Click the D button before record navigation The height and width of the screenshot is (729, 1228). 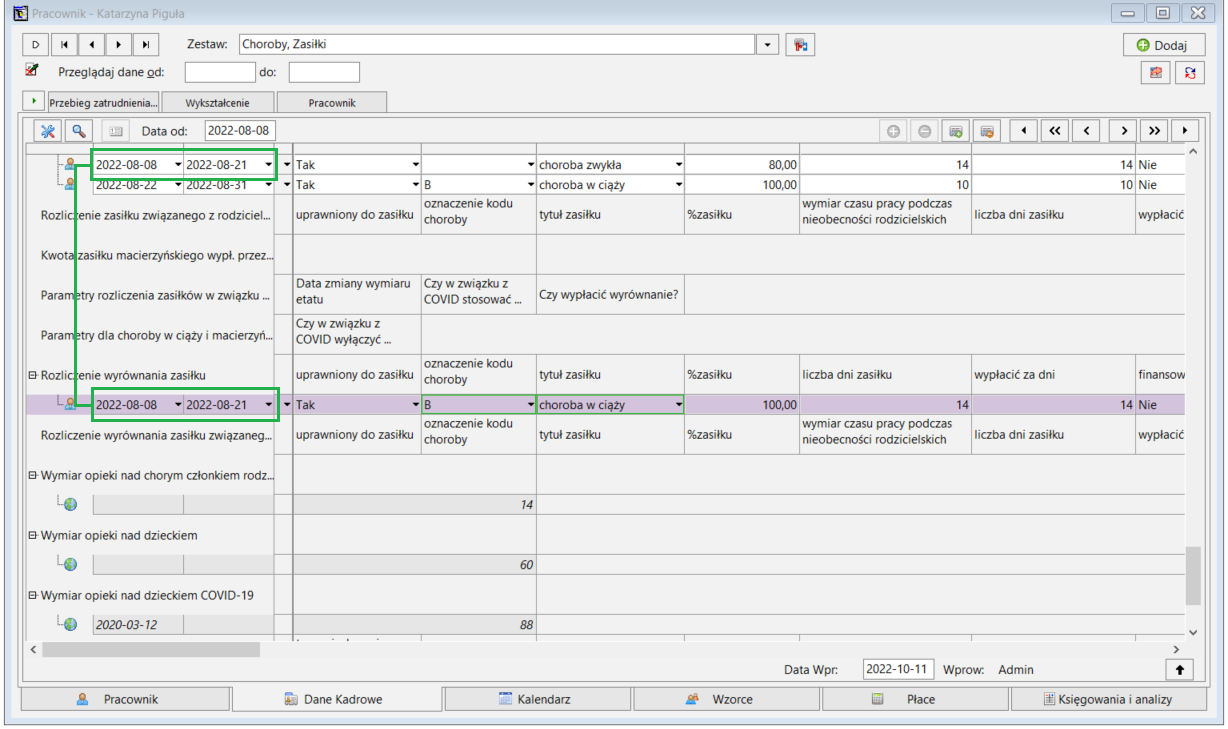[36, 44]
